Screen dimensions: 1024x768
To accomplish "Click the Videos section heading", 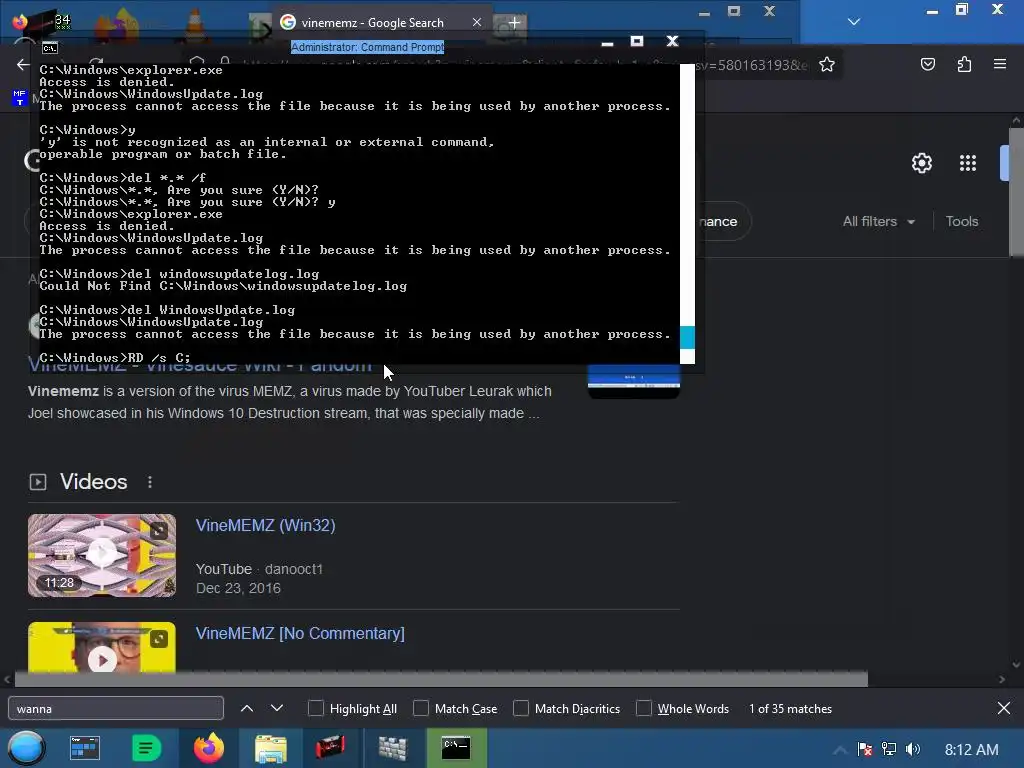I will (93, 482).
